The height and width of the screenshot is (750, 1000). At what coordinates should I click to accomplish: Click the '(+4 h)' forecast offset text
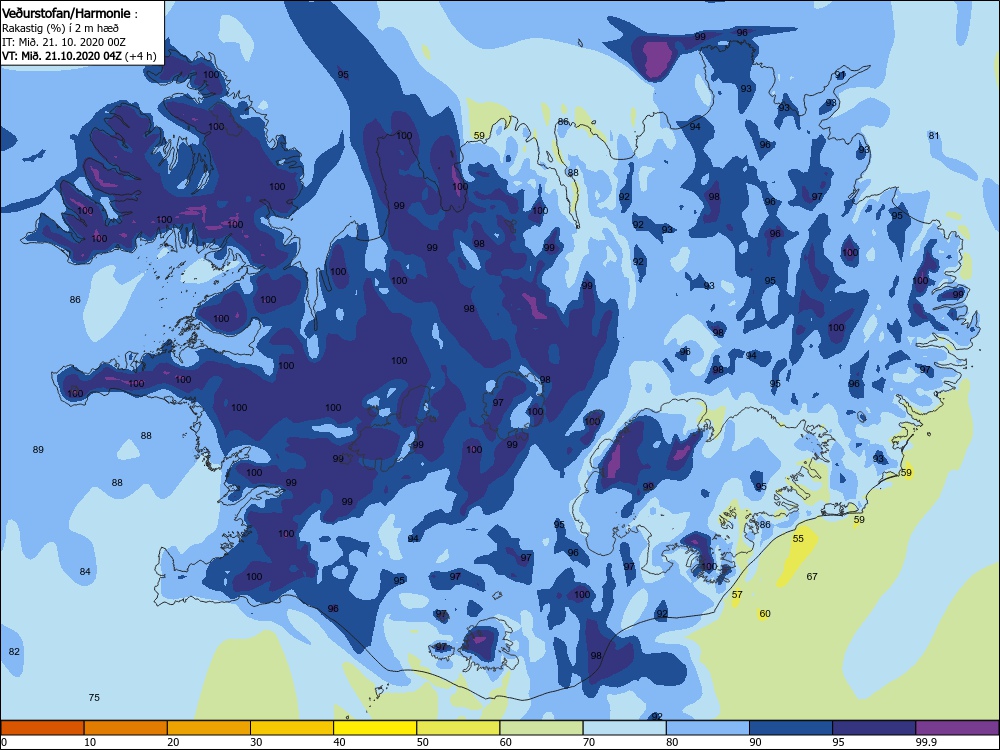click(x=140, y=56)
